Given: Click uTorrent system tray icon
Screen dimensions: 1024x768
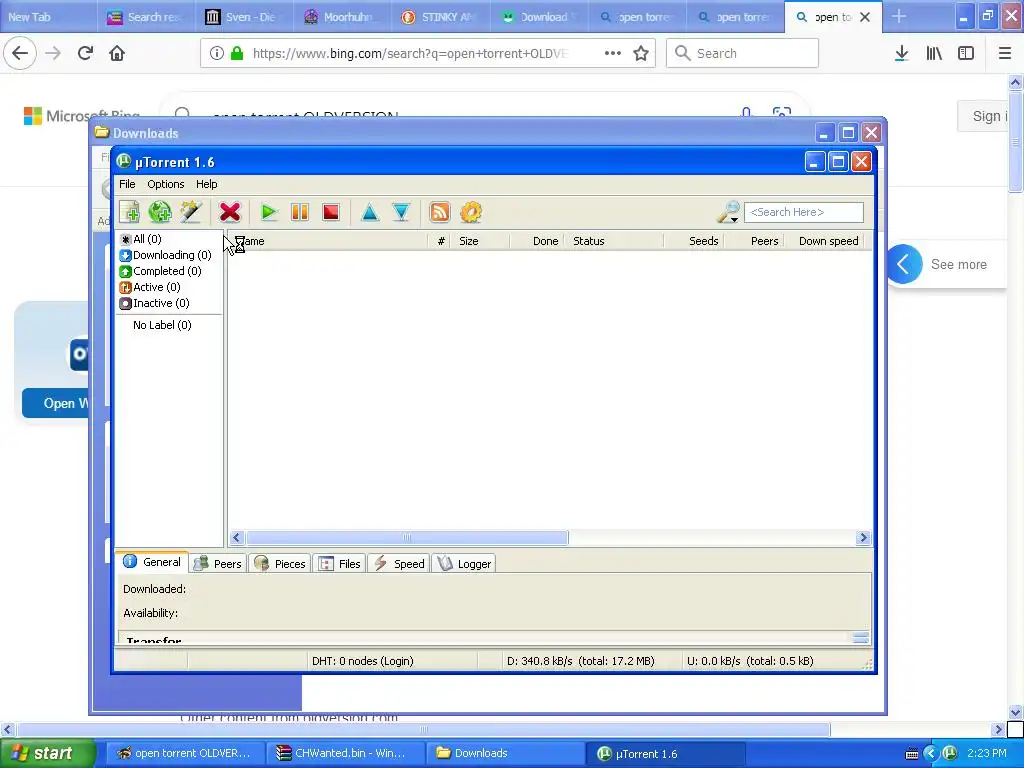Looking at the screenshot, I should 950,753.
